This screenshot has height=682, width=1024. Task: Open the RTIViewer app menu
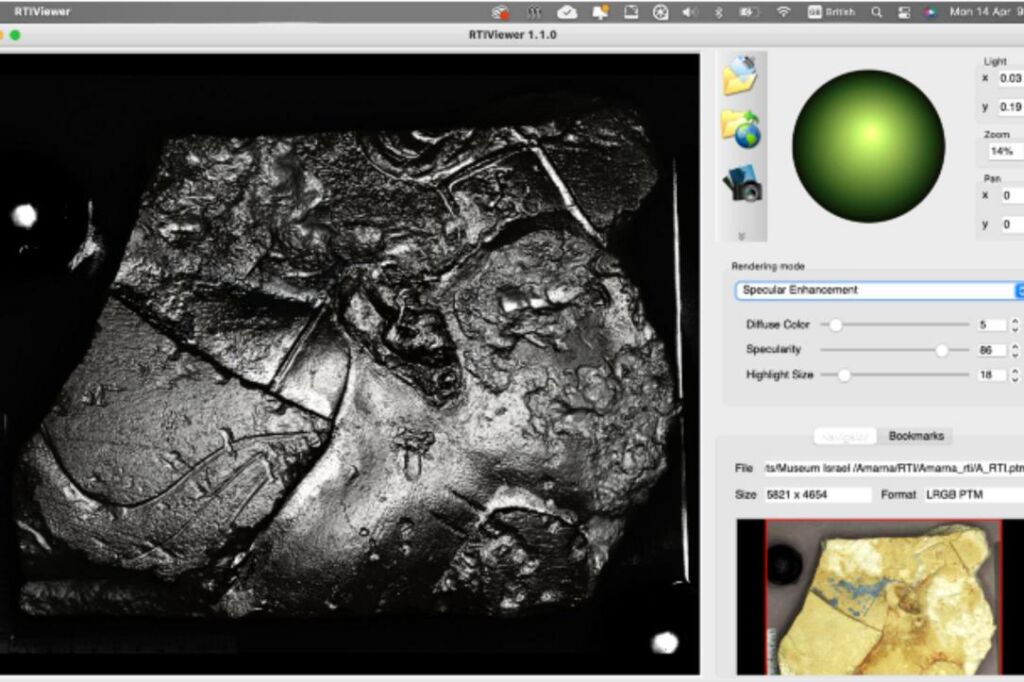(42, 12)
